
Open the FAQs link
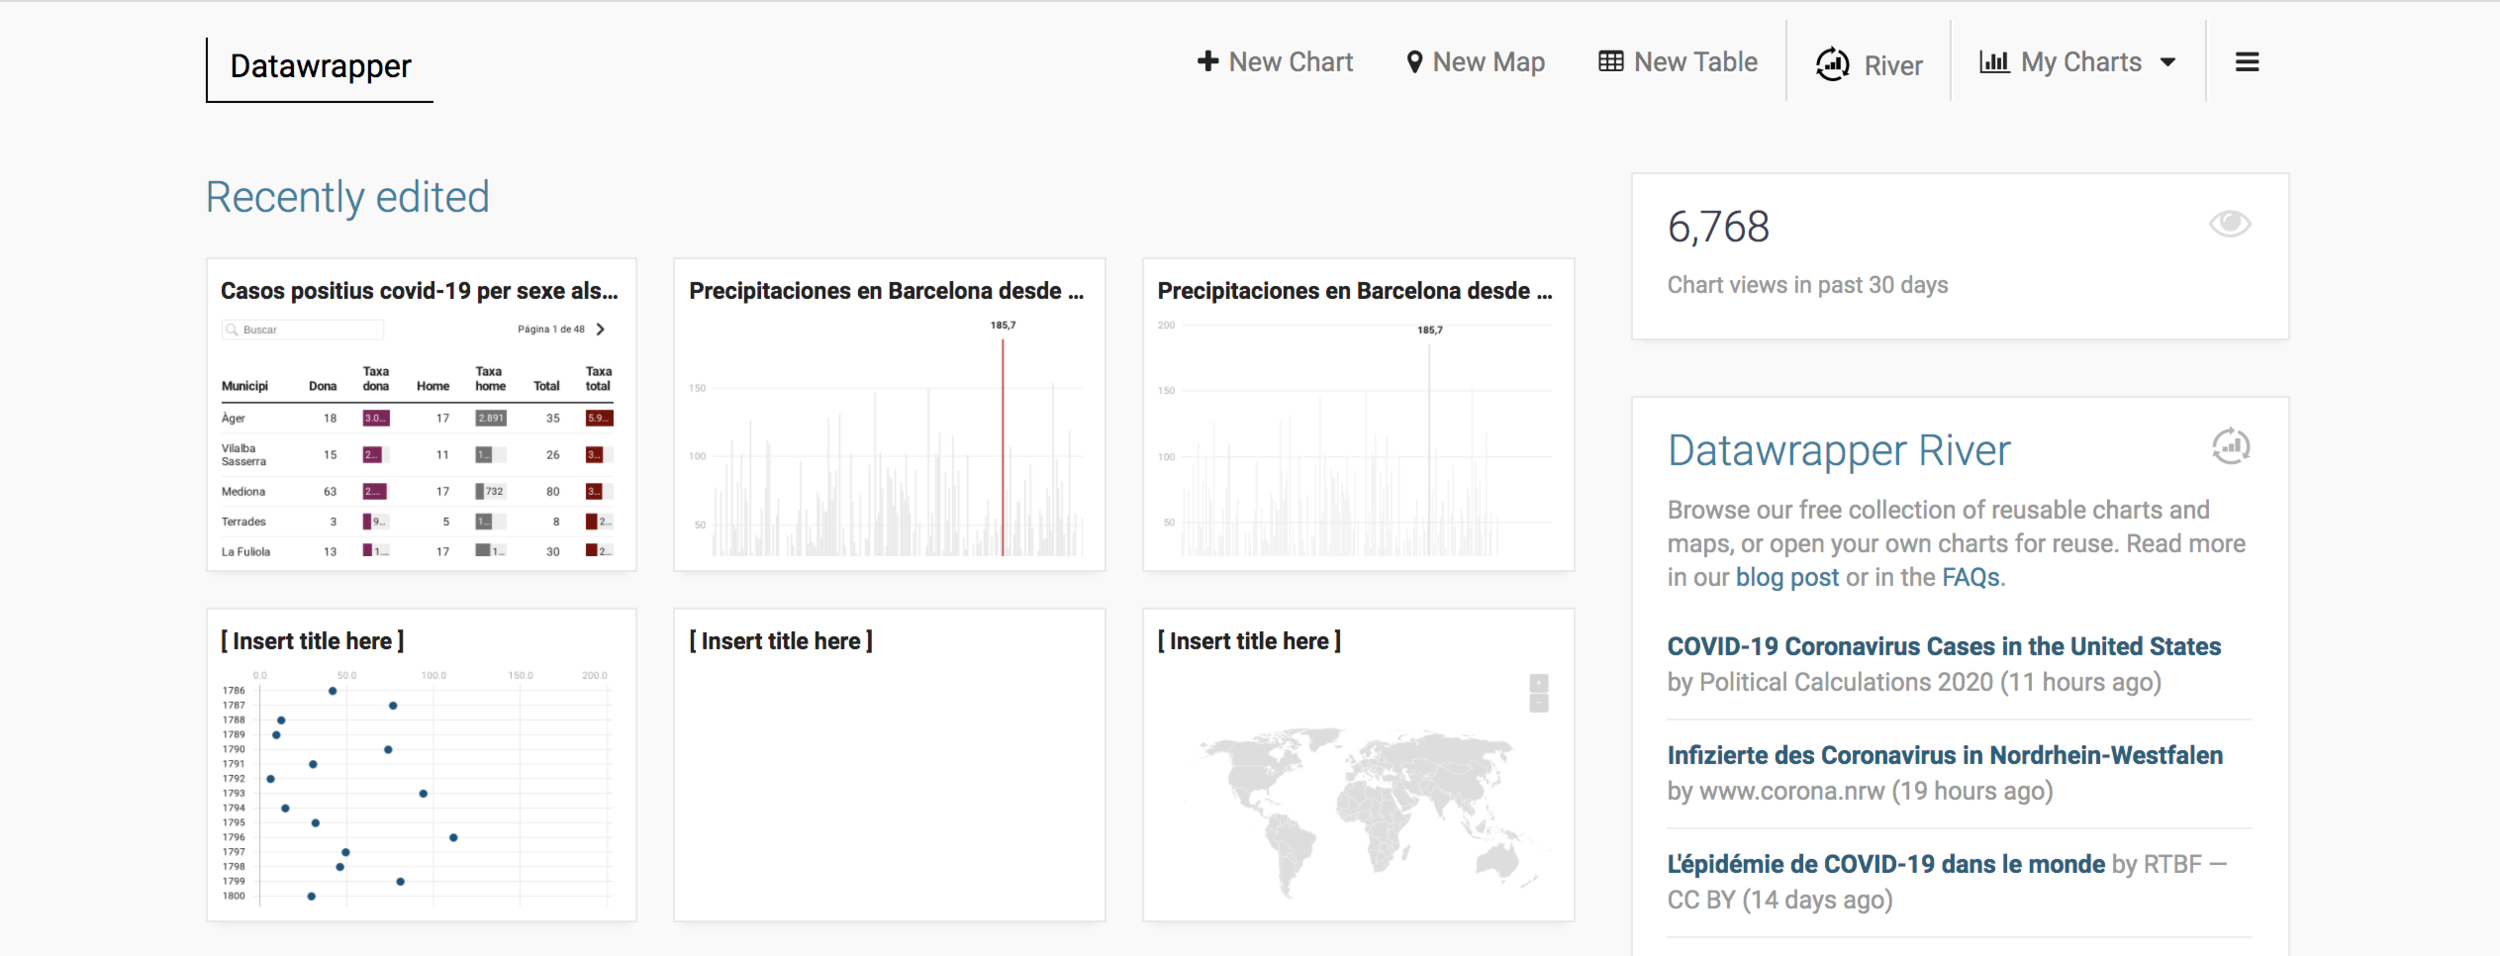[x=1970, y=577]
